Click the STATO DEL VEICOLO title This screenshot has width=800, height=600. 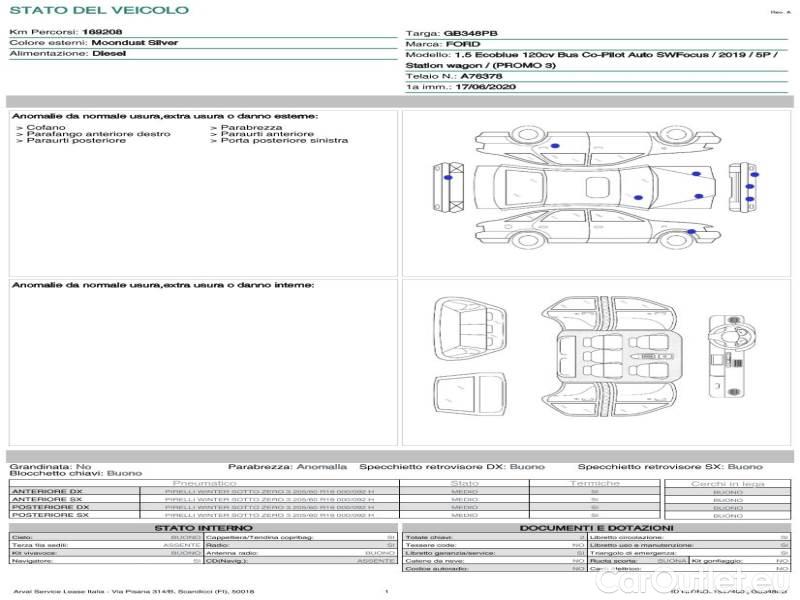click(x=99, y=10)
